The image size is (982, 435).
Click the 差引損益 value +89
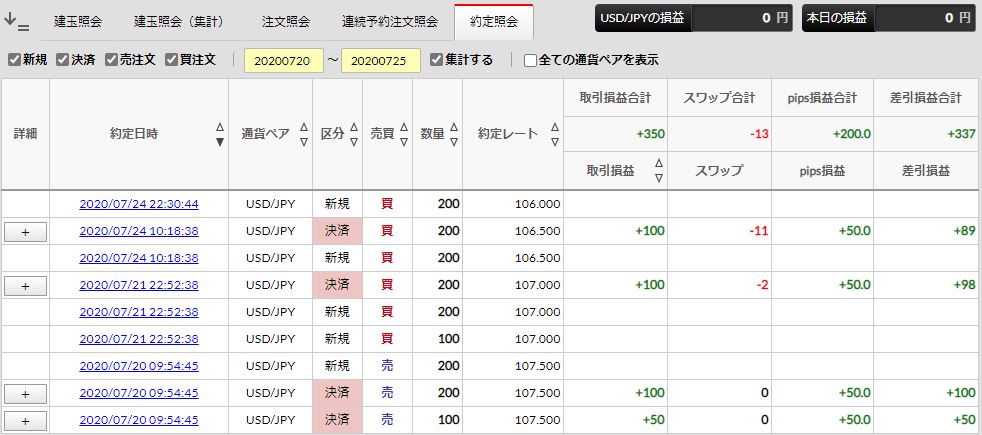click(965, 231)
